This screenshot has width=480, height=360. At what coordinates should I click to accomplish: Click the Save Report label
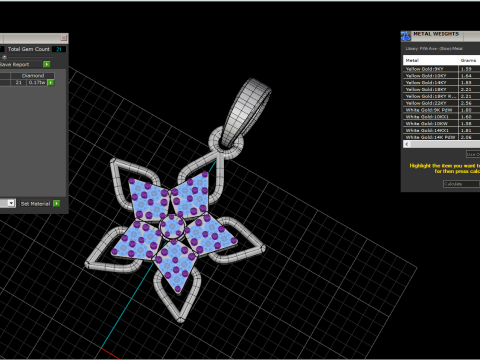15,64
